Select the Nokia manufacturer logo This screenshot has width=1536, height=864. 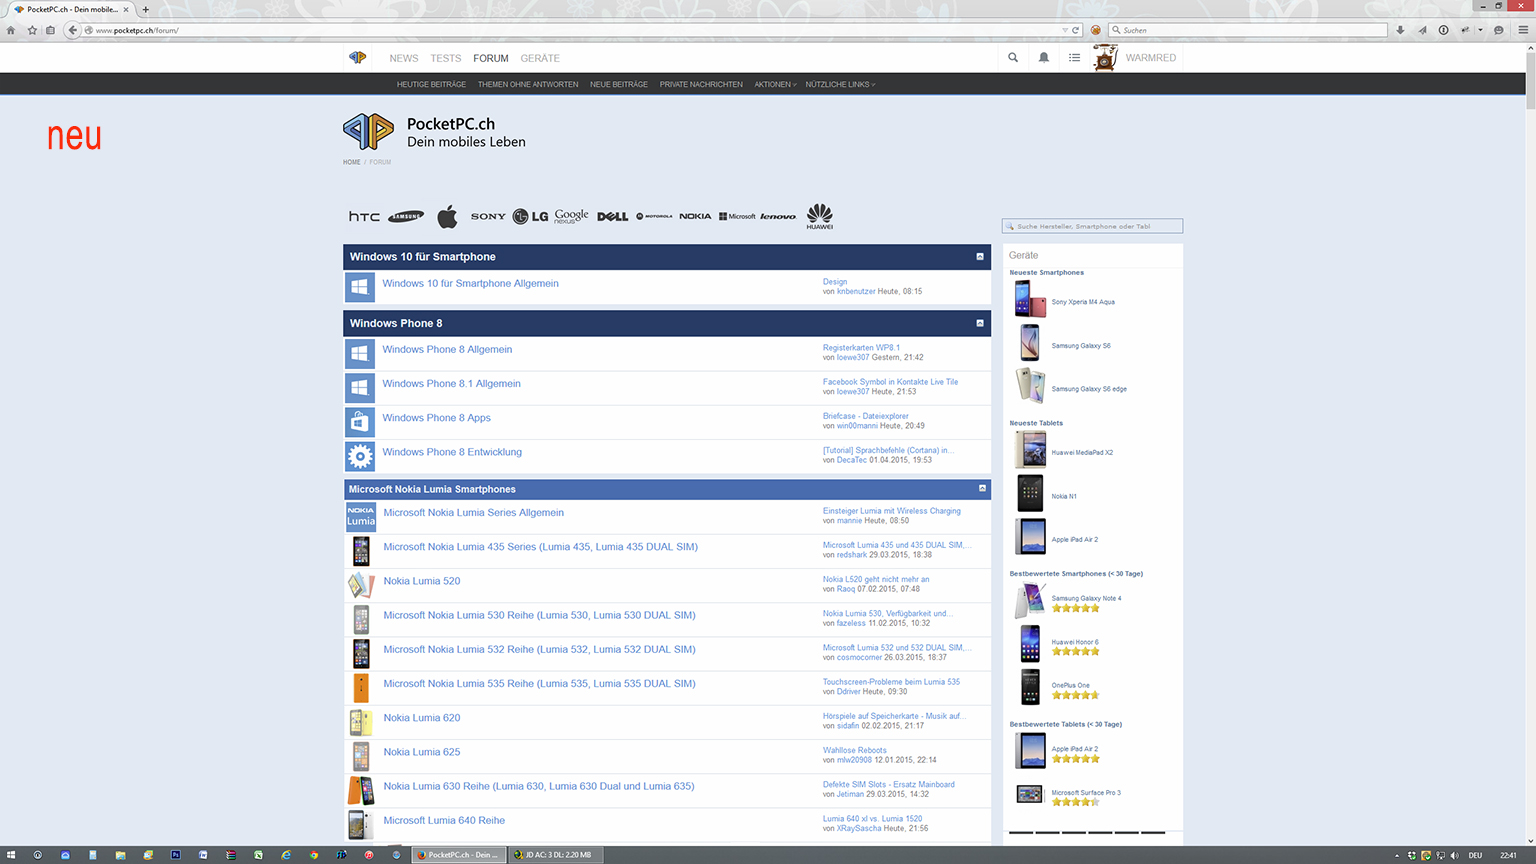coord(695,216)
